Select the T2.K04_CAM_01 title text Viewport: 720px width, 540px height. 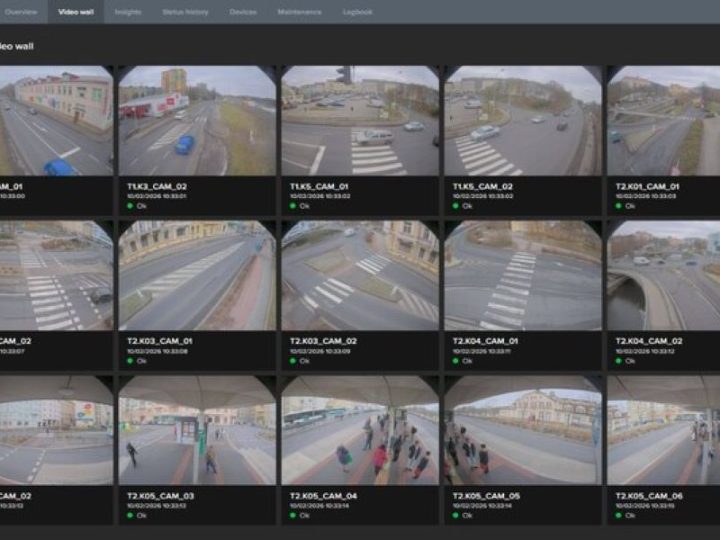pyautogui.click(x=485, y=341)
